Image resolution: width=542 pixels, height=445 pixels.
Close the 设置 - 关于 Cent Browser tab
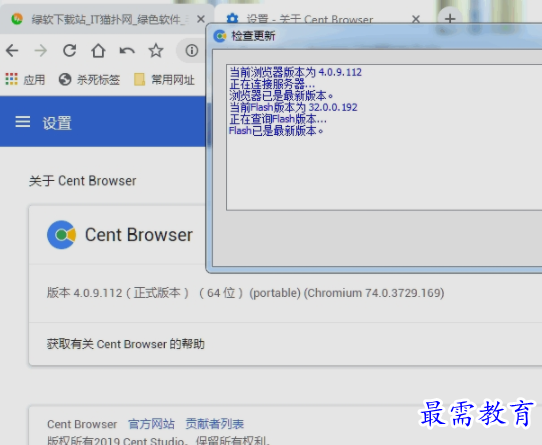[x=416, y=19]
